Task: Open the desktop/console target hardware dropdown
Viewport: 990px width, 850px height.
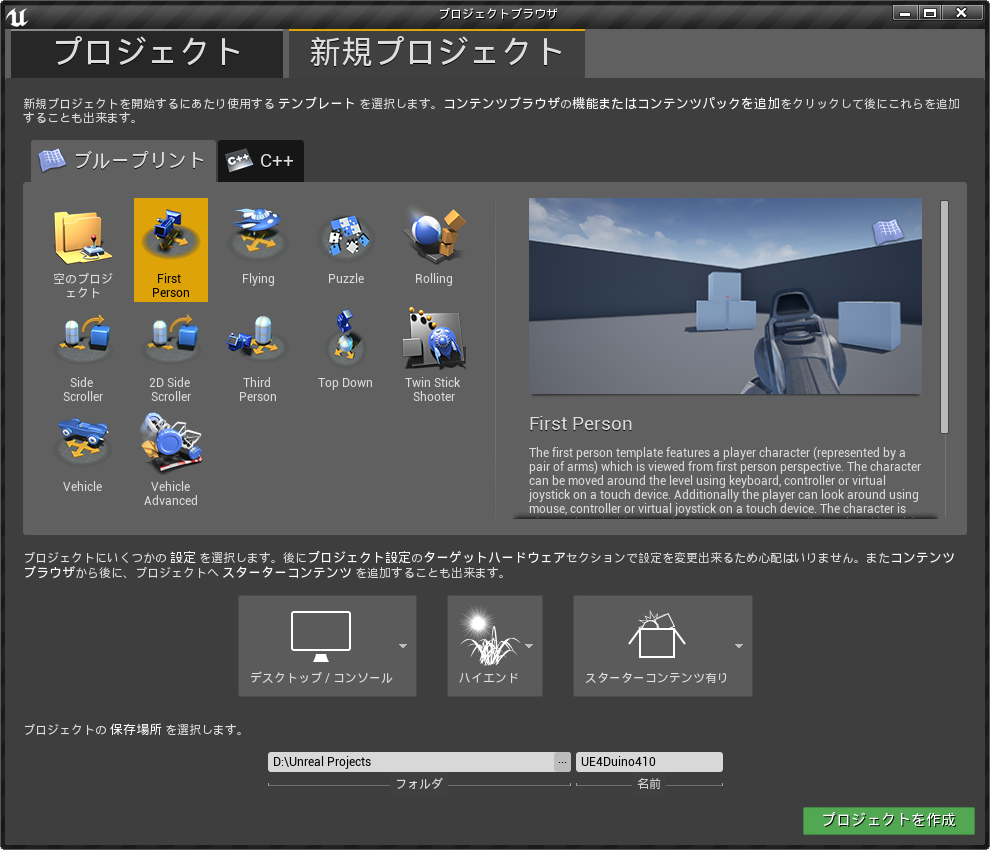Action: coord(327,646)
